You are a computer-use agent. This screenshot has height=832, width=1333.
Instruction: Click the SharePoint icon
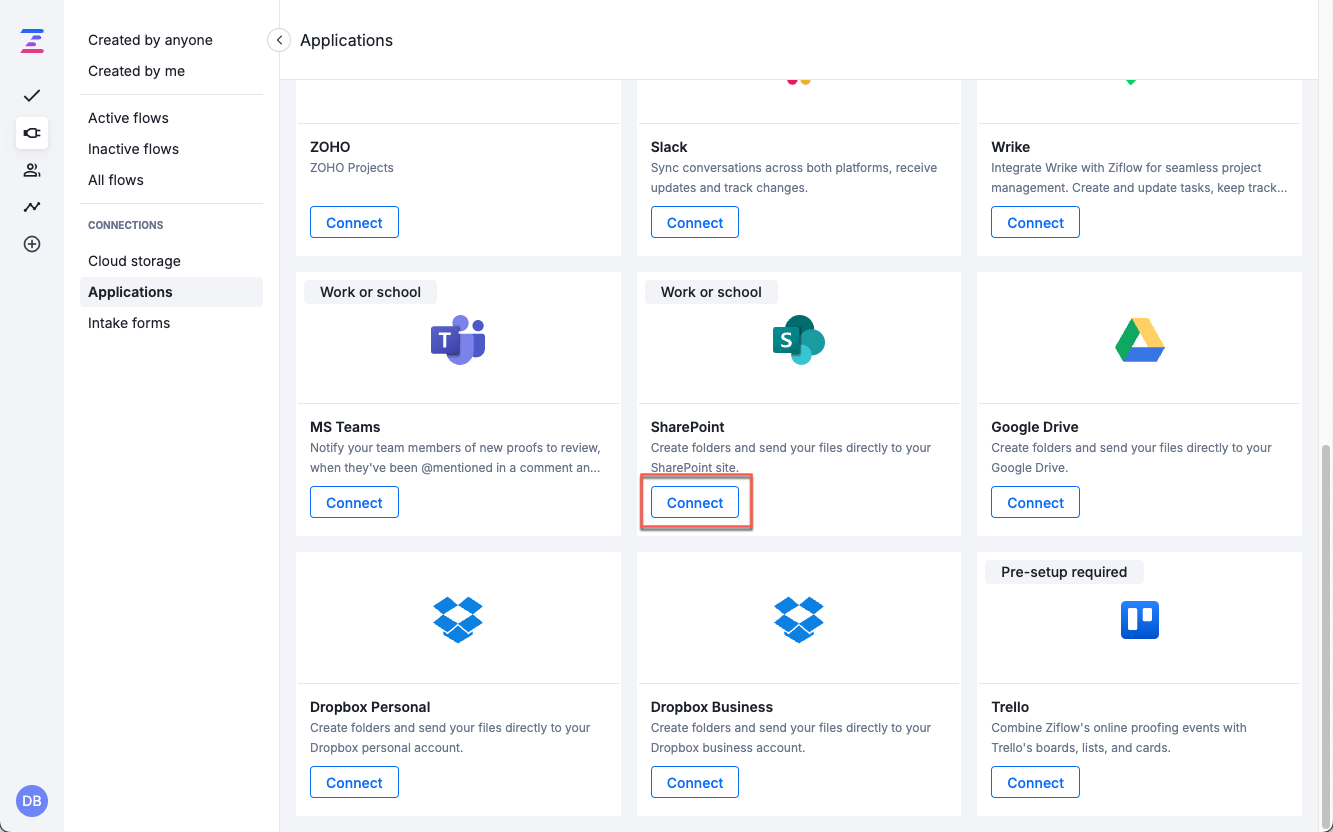797,339
